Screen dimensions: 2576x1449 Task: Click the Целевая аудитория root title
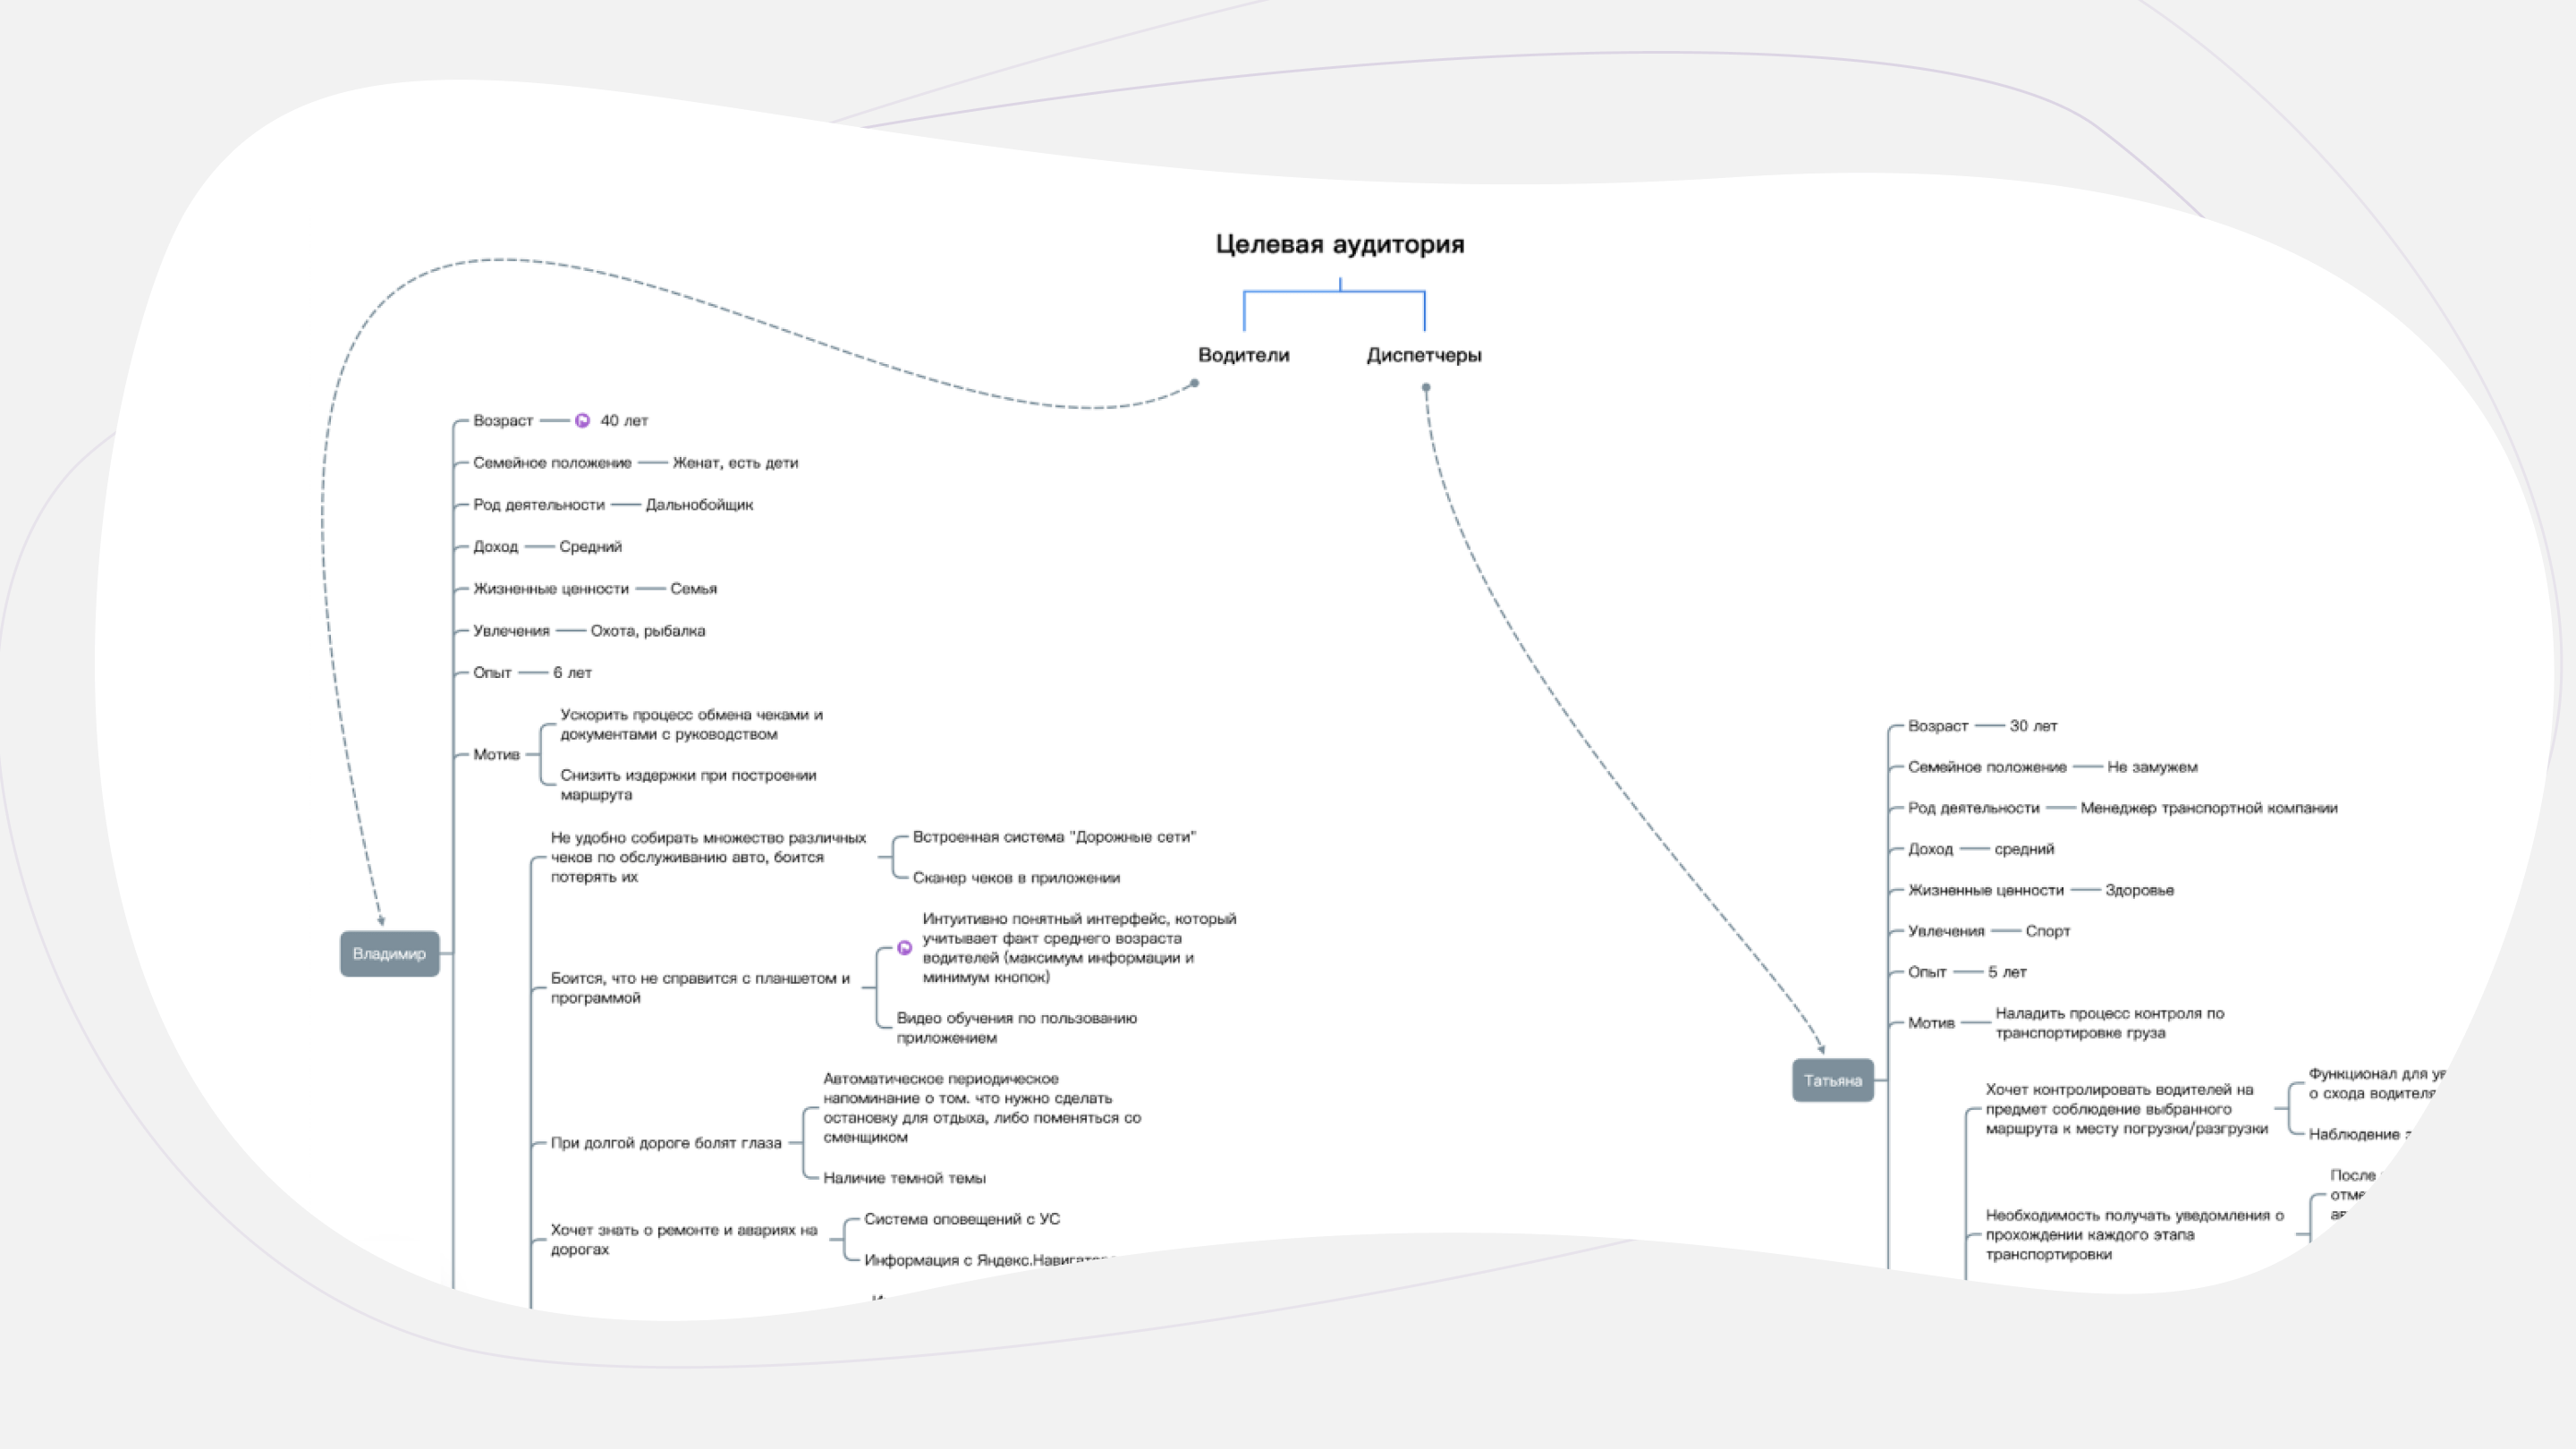coord(1339,245)
